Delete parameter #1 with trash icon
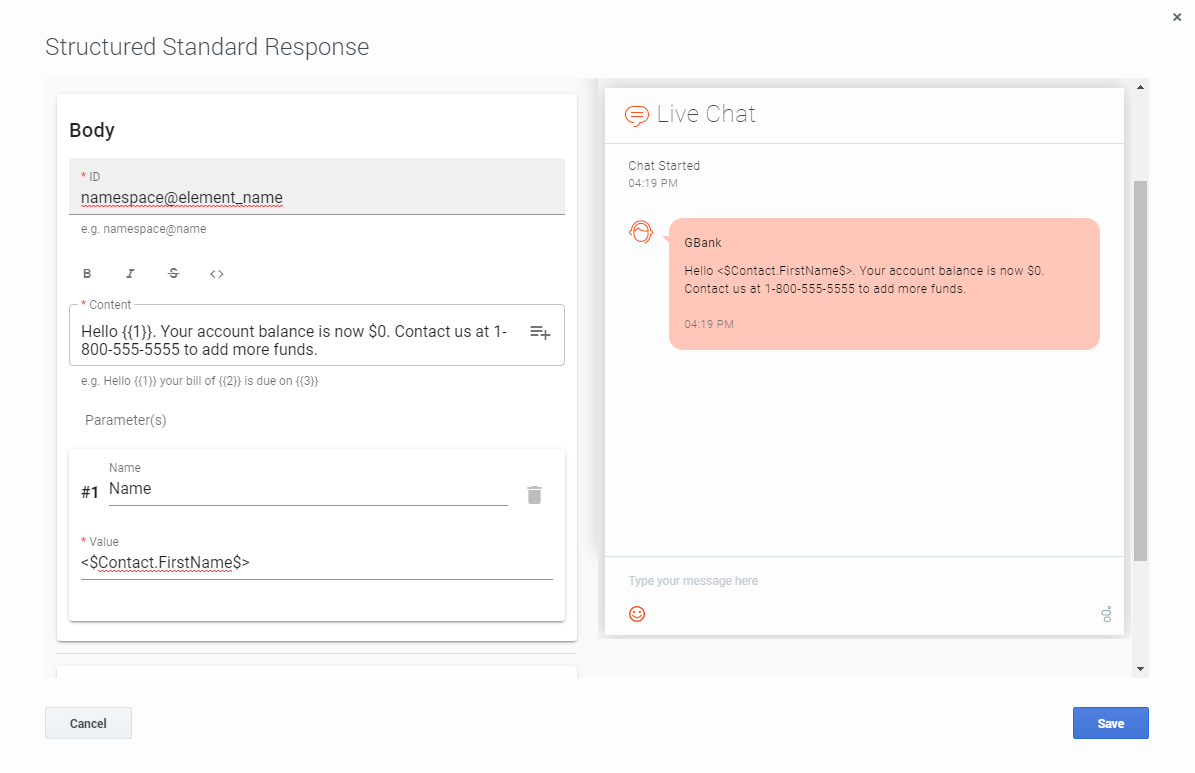 [x=534, y=495]
